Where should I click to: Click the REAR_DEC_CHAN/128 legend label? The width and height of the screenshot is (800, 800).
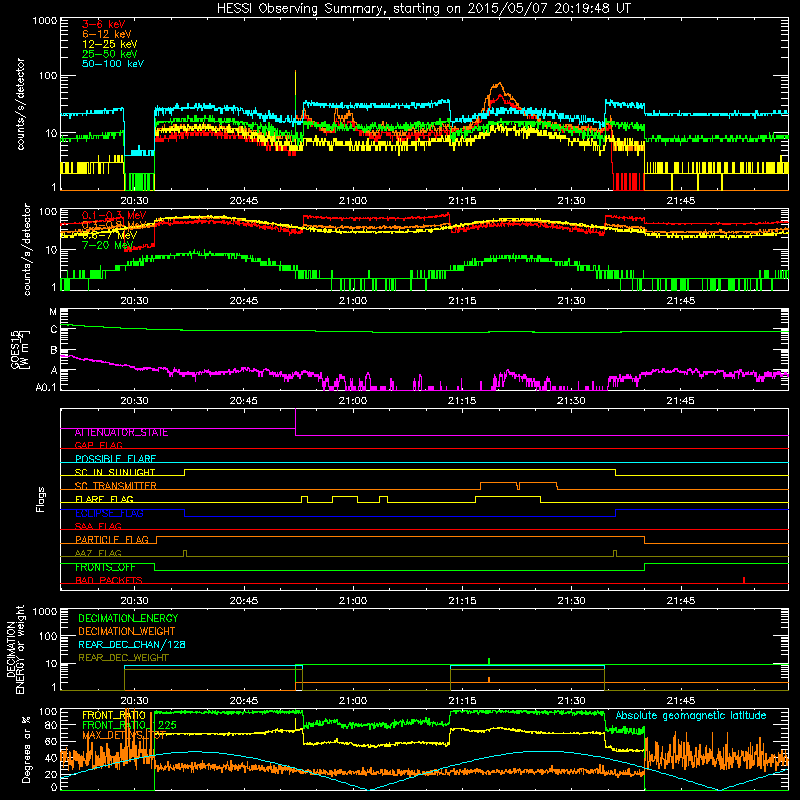(x=132, y=644)
